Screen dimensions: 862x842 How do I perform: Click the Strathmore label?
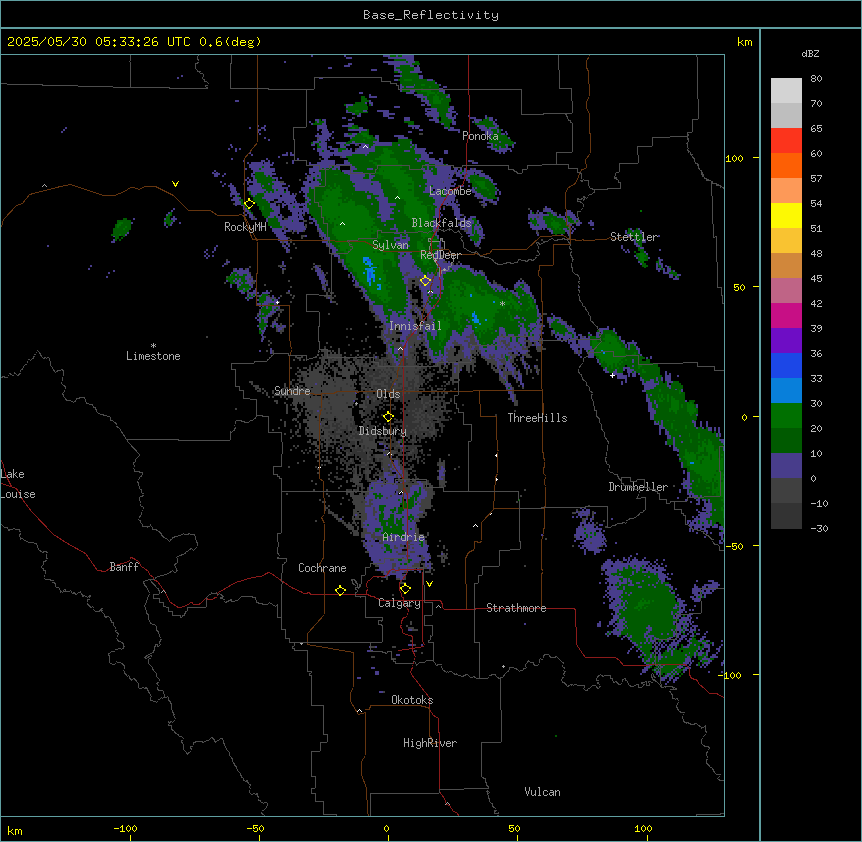pyautogui.click(x=516, y=608)
